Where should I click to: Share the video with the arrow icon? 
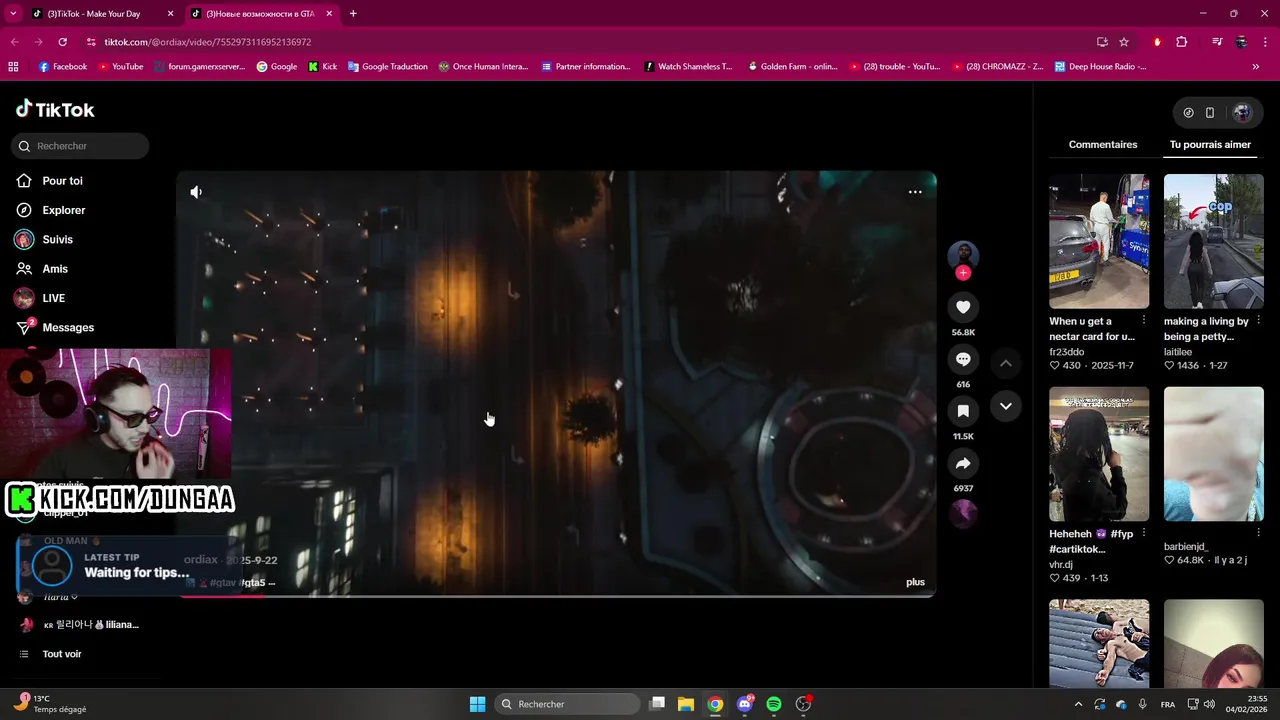click(963, 463)
